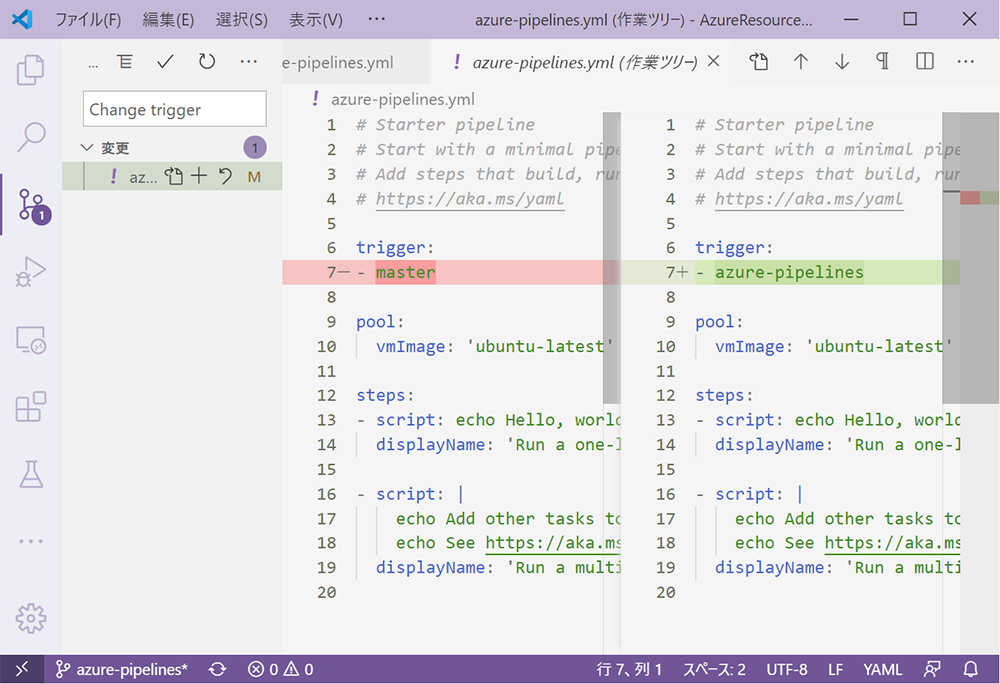Go to line via 行 7、列 1

[629, 669]
